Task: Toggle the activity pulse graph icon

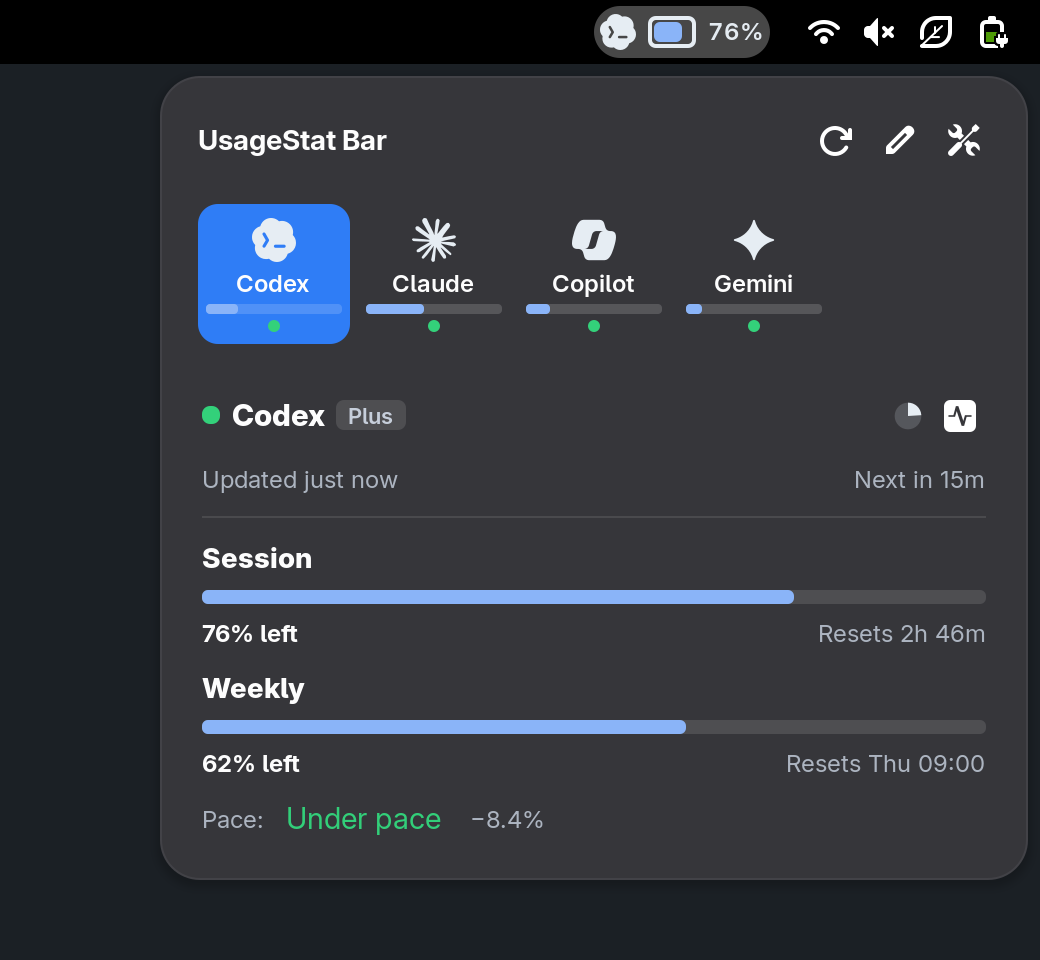Action: coord(960,416)
